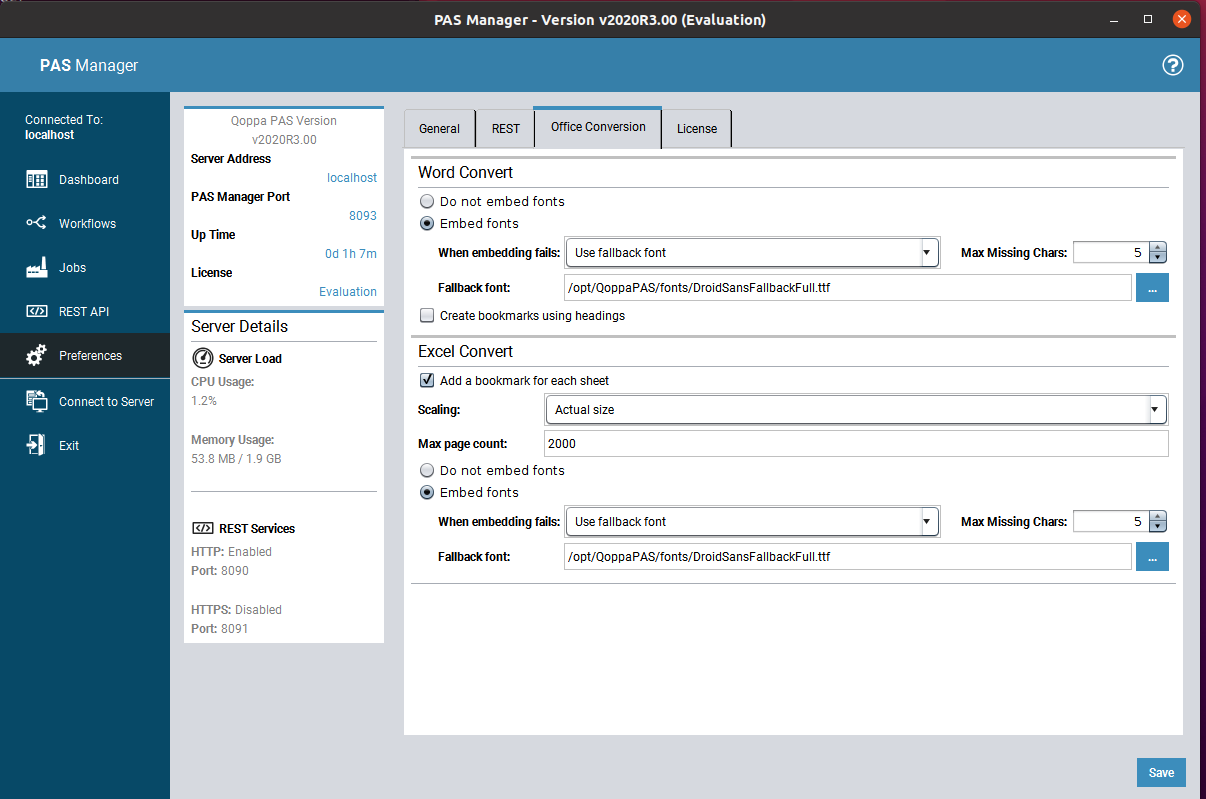Open REST API in the sidebar
Image resolution: width=1206 pixels, height=799 pixels.
(x=85, y=312)
